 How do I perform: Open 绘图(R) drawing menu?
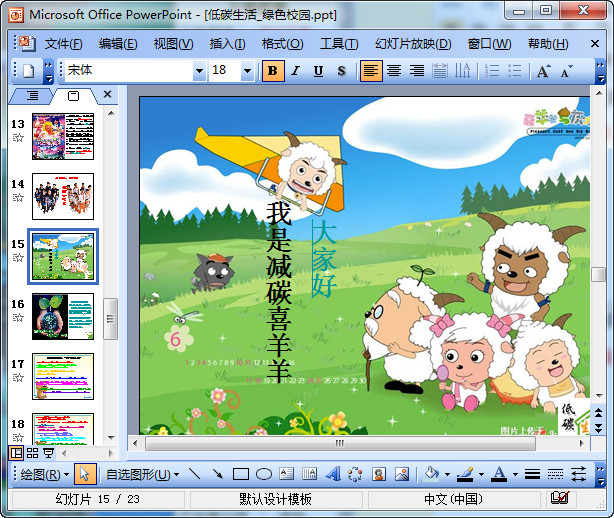[45, 475]
